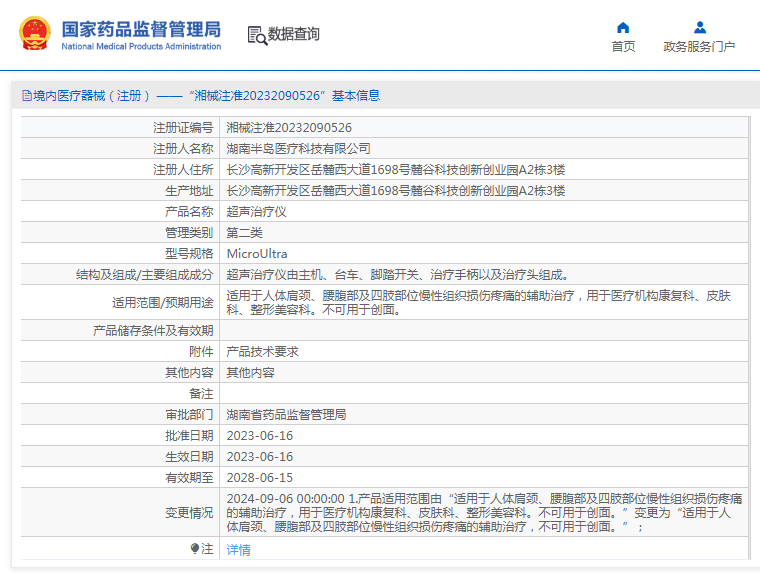Click the 国家药品监督管理局 title
The image size is (760, 574).
[x=141, y=30]
